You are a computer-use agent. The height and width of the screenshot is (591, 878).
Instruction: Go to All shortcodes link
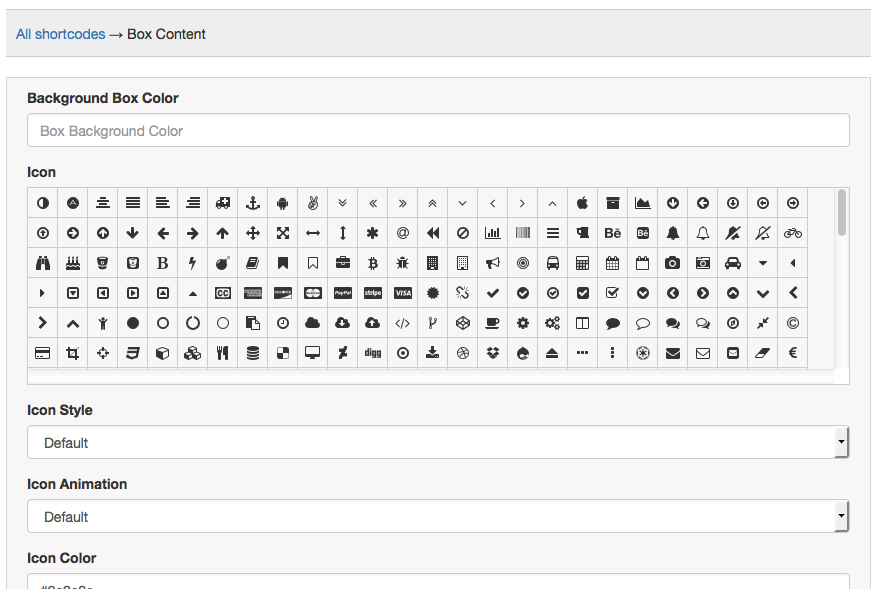60,34
